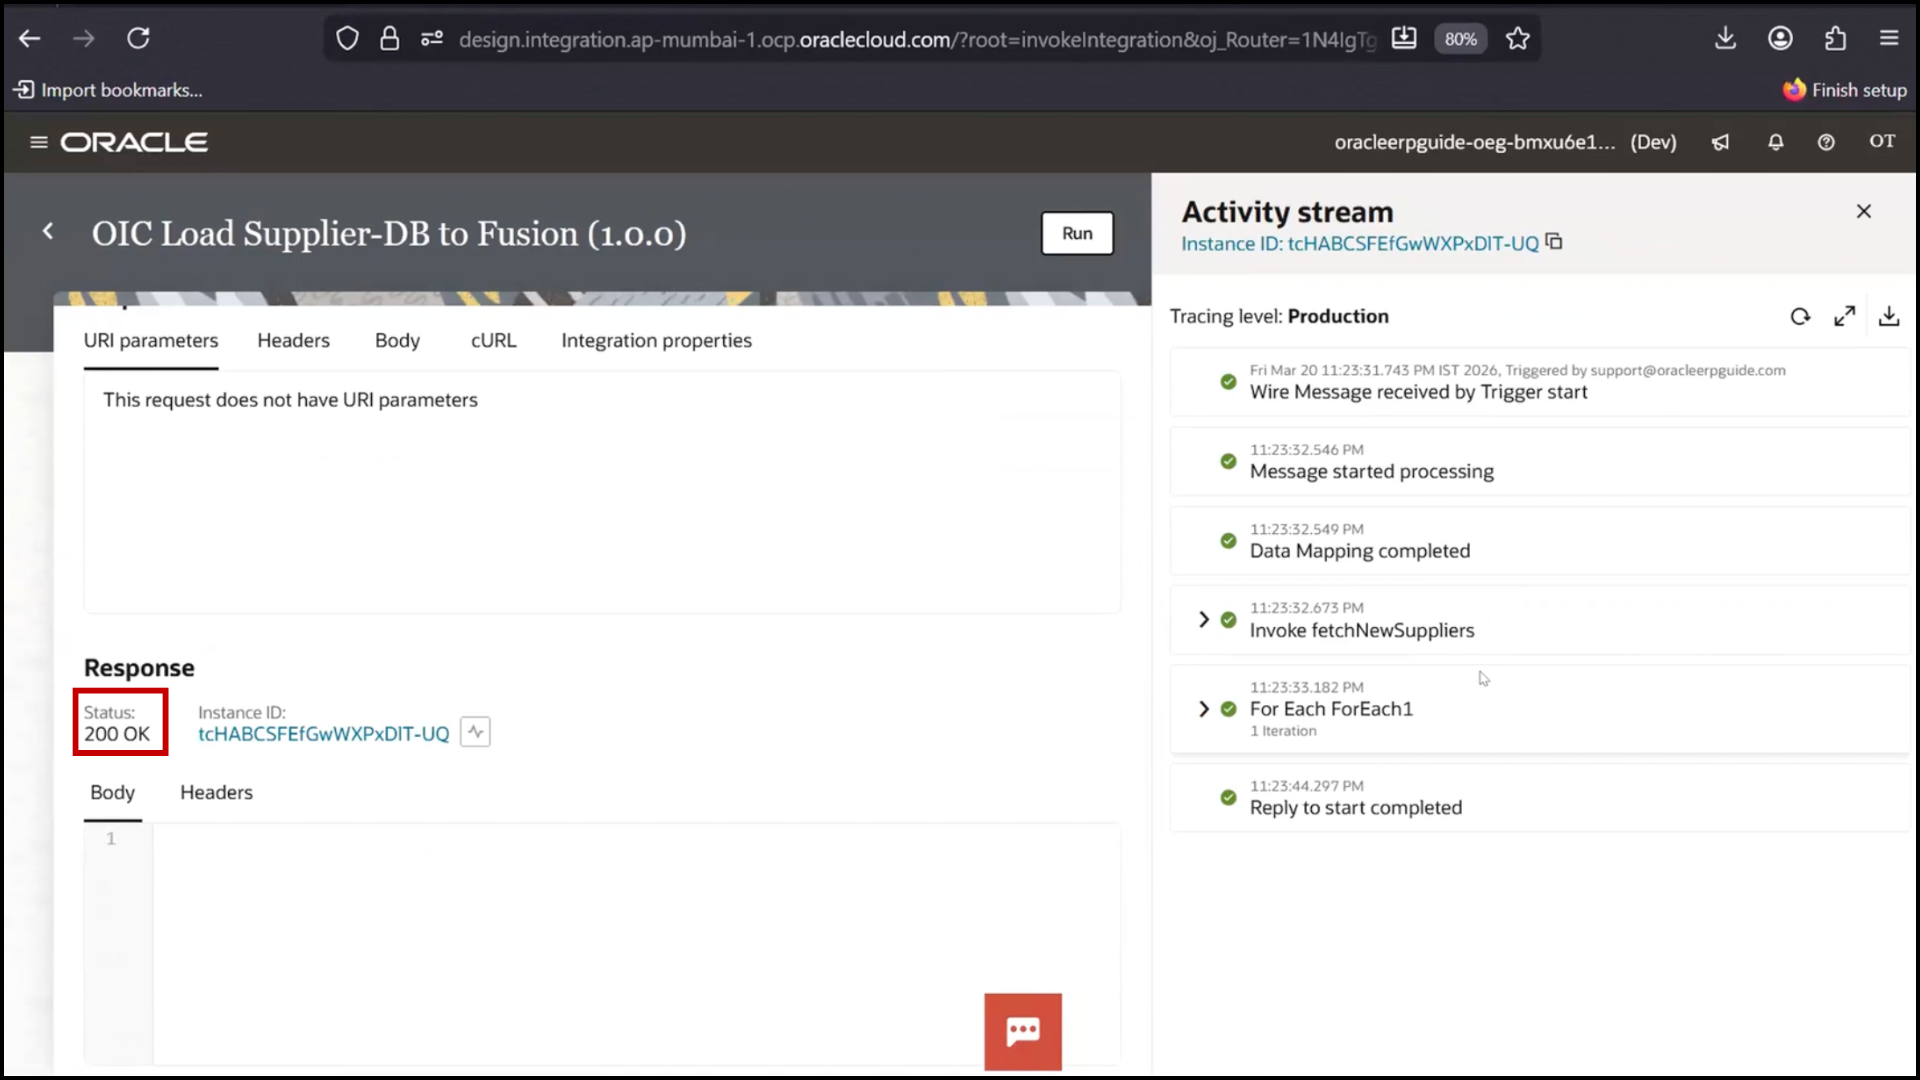Click the Run button
The image size is (1920, 1080).
(1077, 233)
